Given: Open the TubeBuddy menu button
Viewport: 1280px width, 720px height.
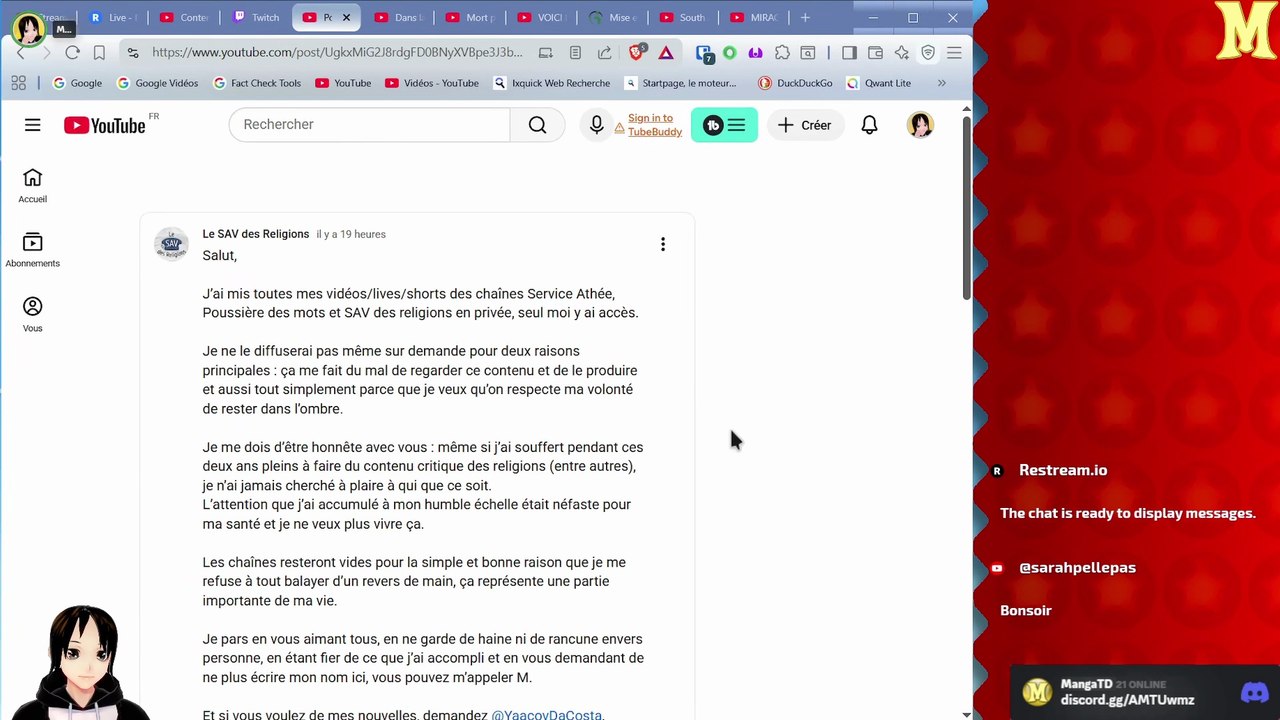Looking at the screenshot, I should [x=724, y=125].
